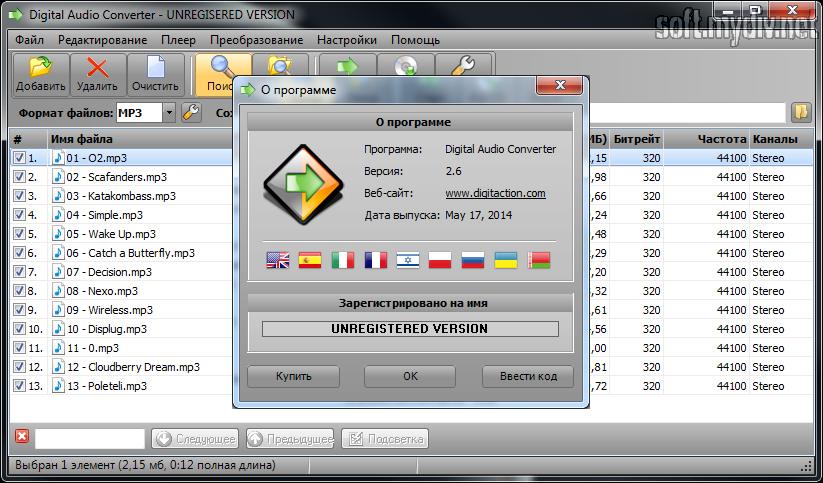Uncheck the checkbox for 01 - O2.mp3

click(x=19, y=158)
